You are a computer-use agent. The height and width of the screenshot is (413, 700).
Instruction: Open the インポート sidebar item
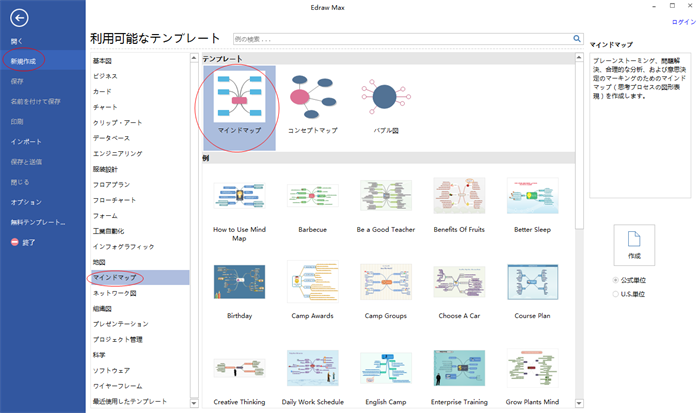pos(26,142)
